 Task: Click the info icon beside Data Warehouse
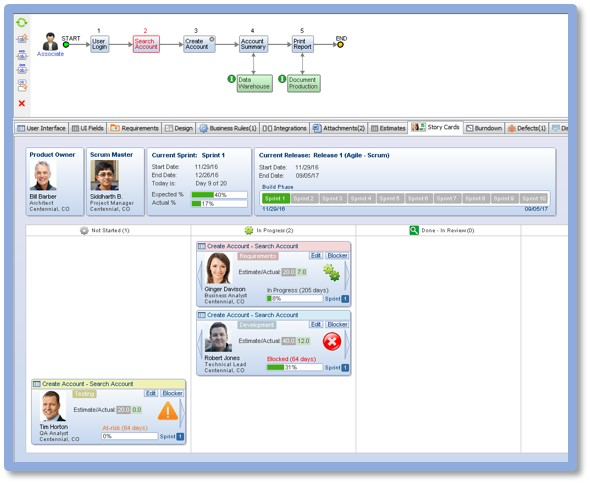[x=231, y=79]
